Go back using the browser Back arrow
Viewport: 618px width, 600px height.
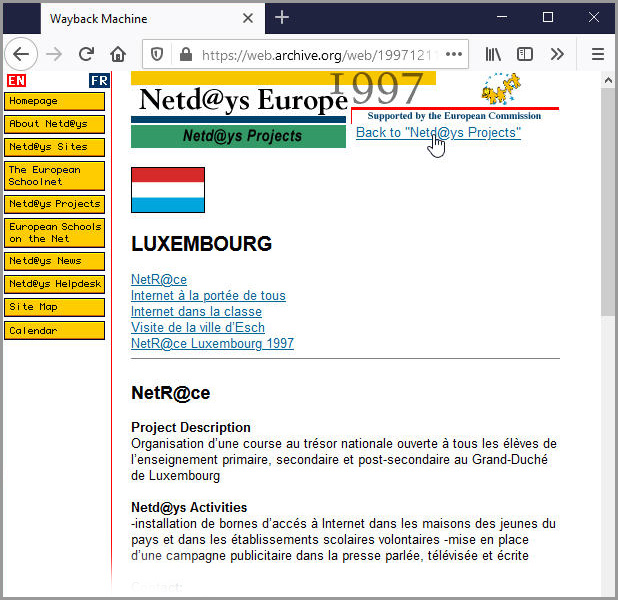coord(21,54)
